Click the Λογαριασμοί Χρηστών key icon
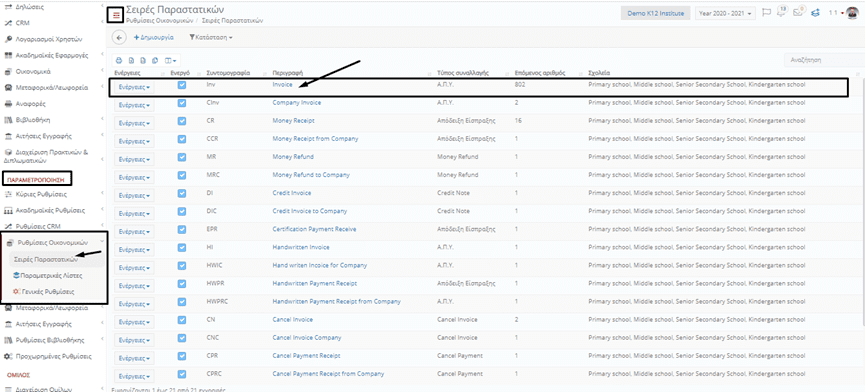 coord(8,39)
